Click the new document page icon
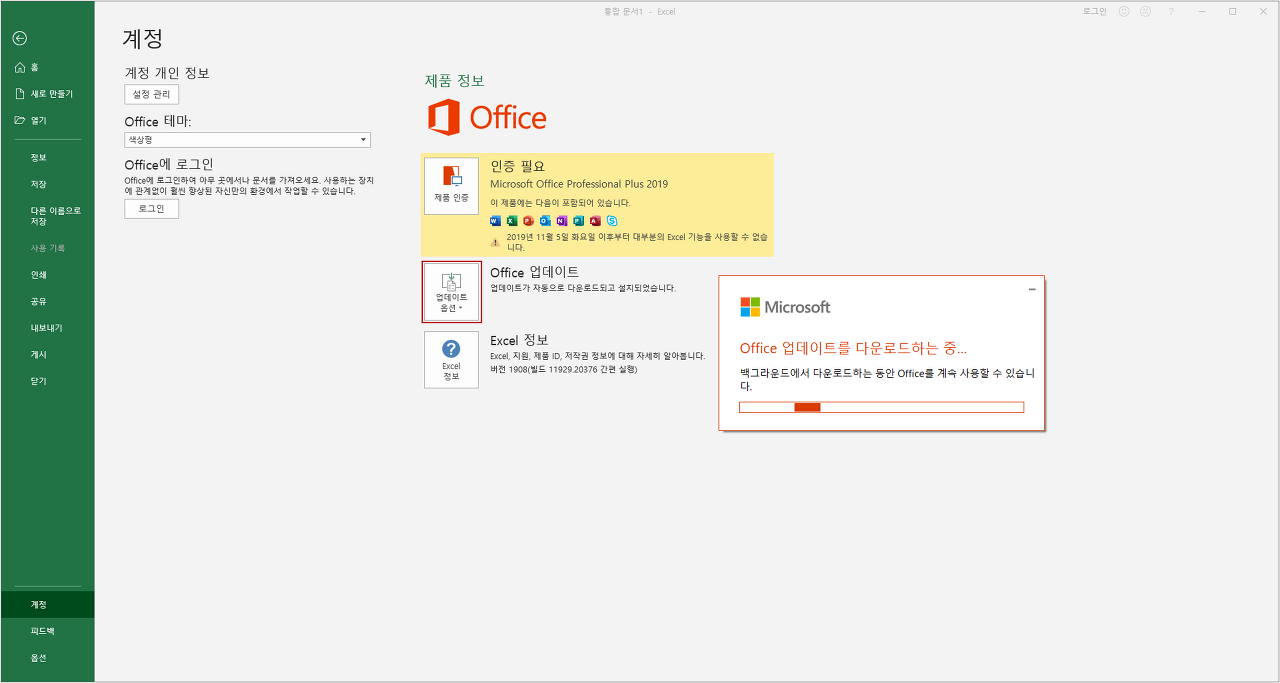This screenshot has height=683, width=1280. tap(19, 93)
